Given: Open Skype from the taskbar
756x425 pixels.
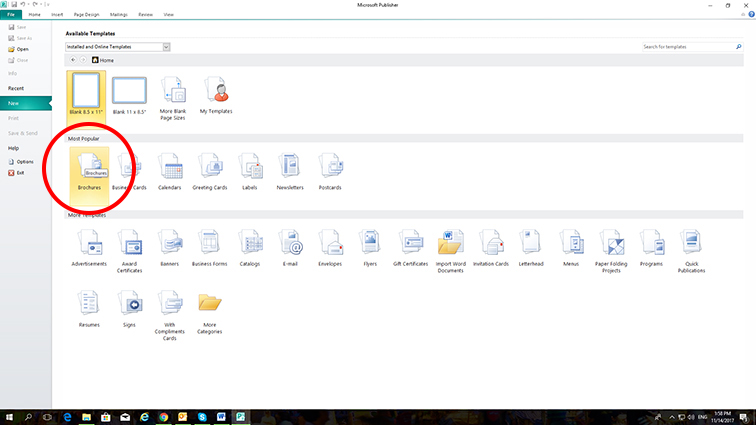Looking at the screenshot, I should (202, 417).
